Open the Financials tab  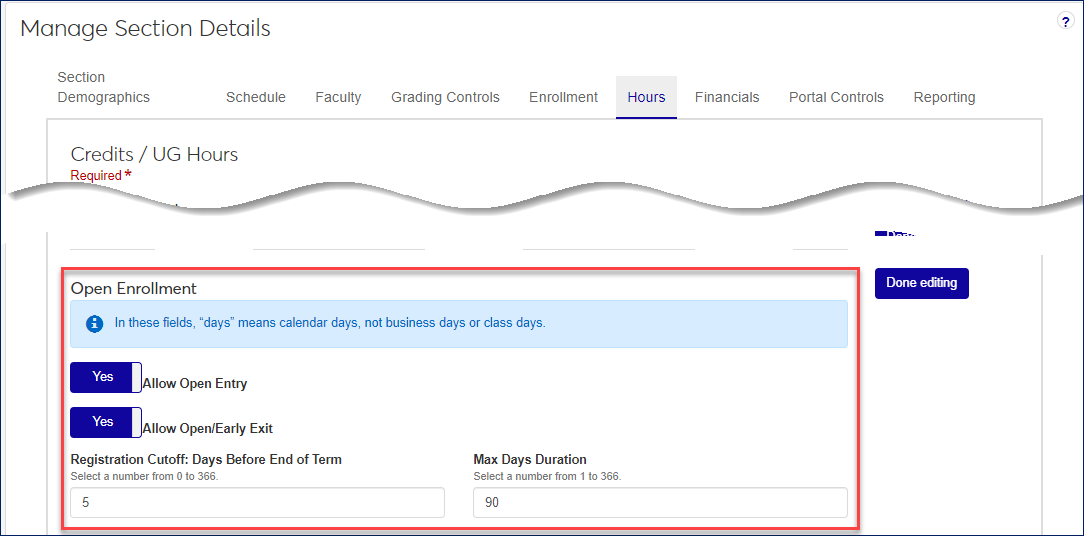pos(727,97)
